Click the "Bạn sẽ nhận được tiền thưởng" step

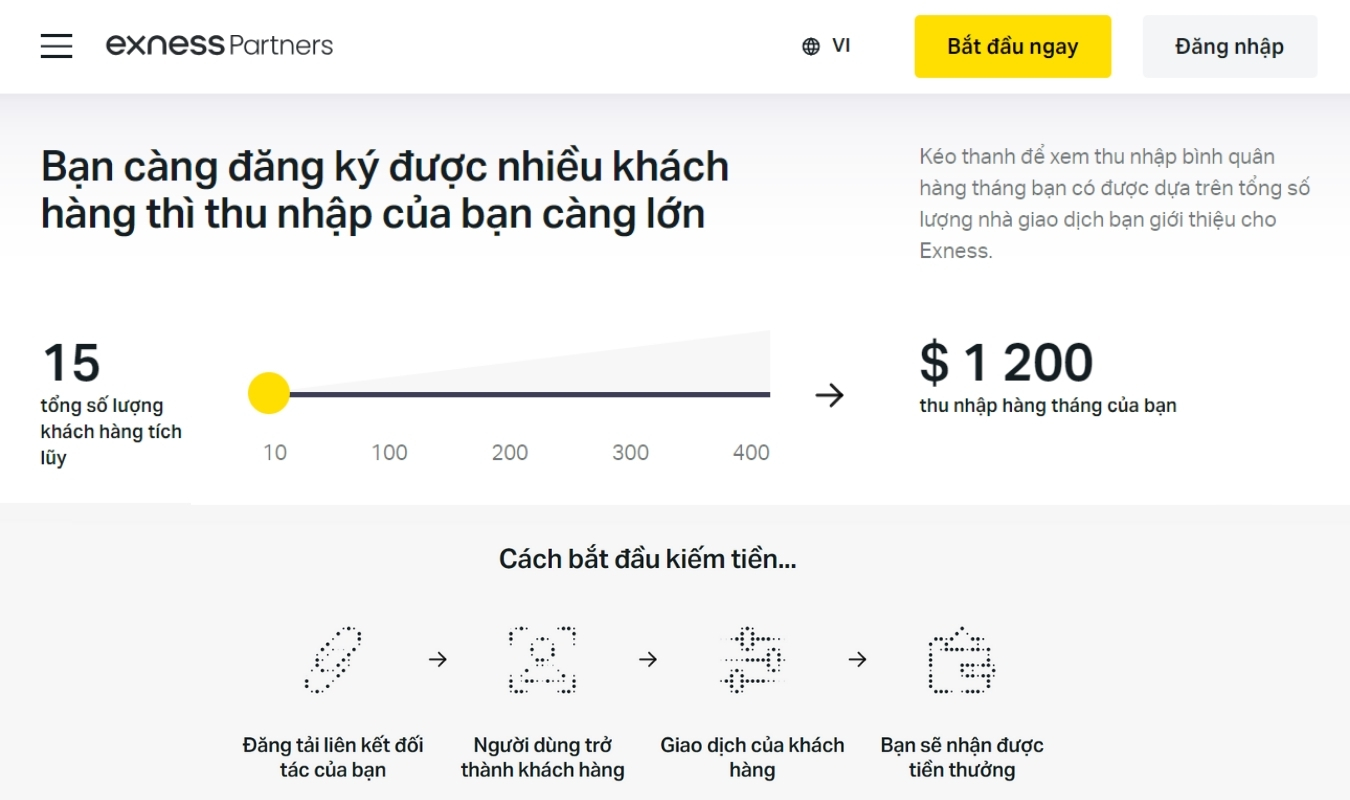point(961,757)
